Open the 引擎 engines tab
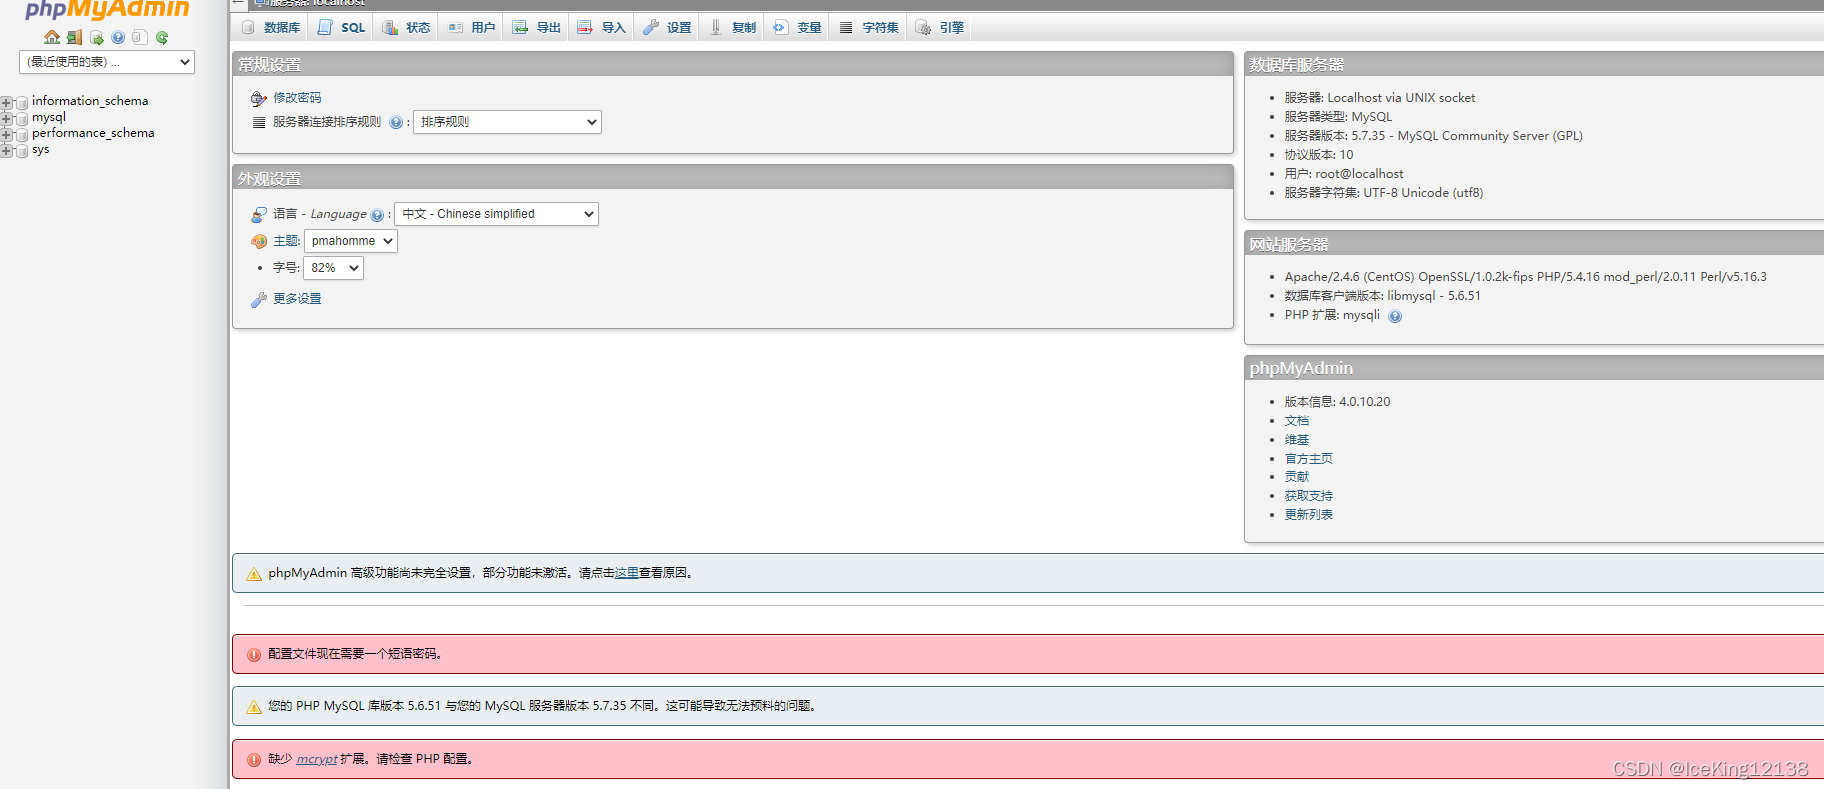 [939, 27]
